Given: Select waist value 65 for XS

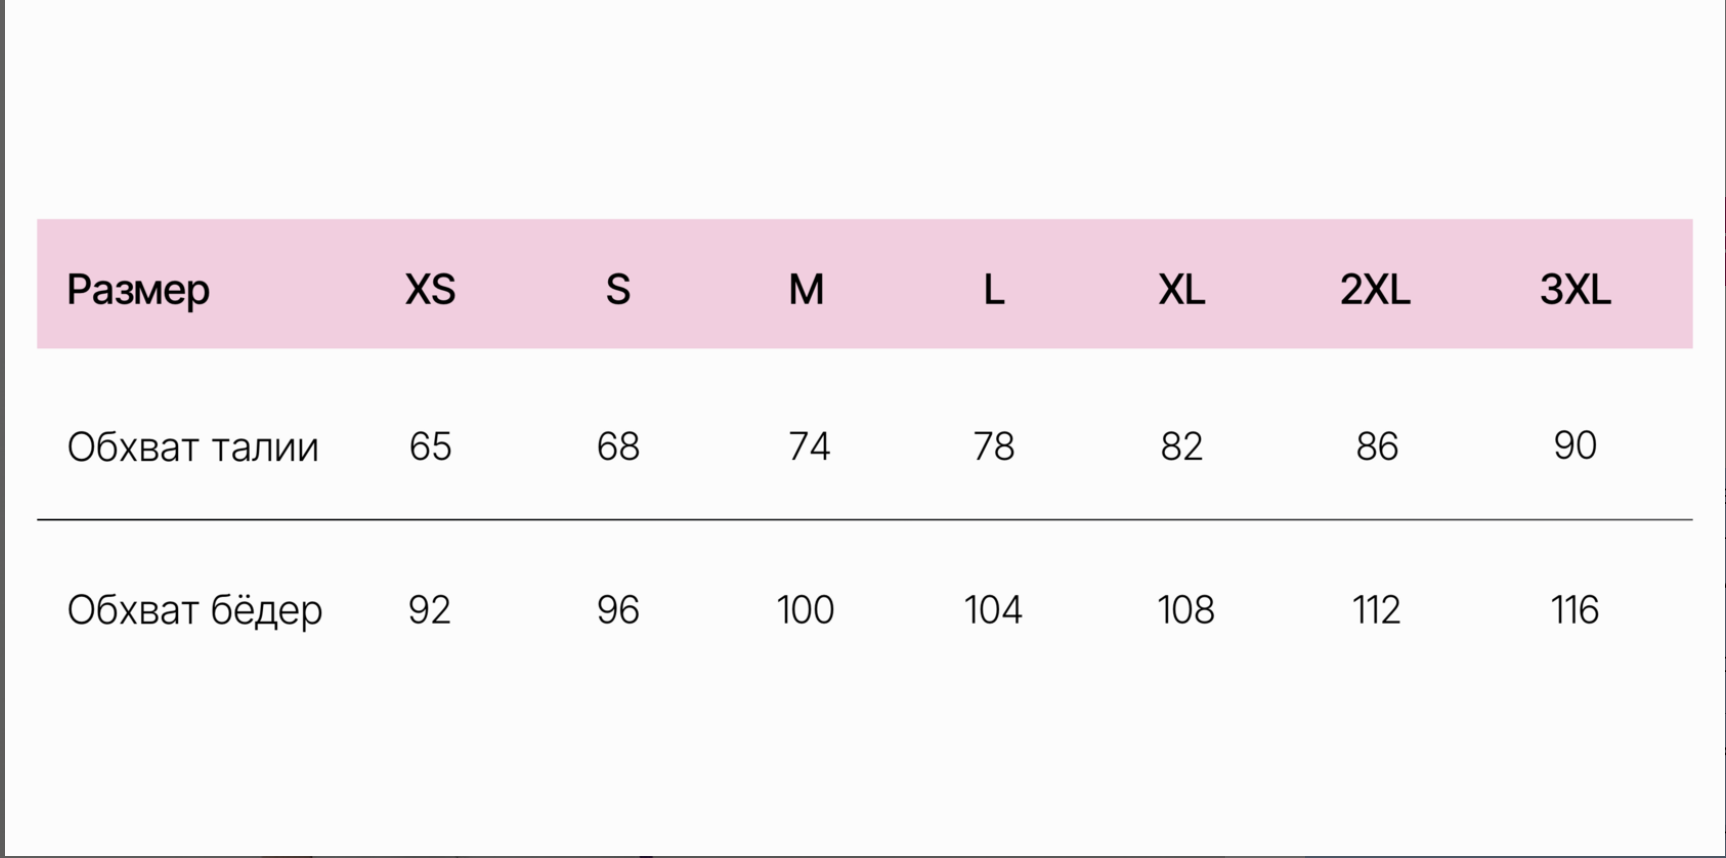Looking at the screenshot, I should (x=430, y=446).
